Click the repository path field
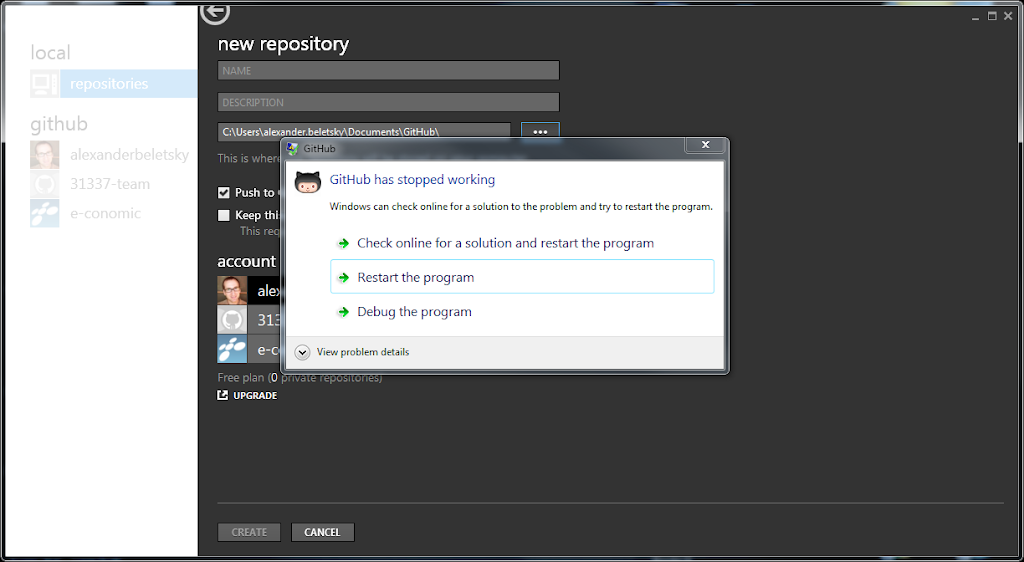 (364, 131)
